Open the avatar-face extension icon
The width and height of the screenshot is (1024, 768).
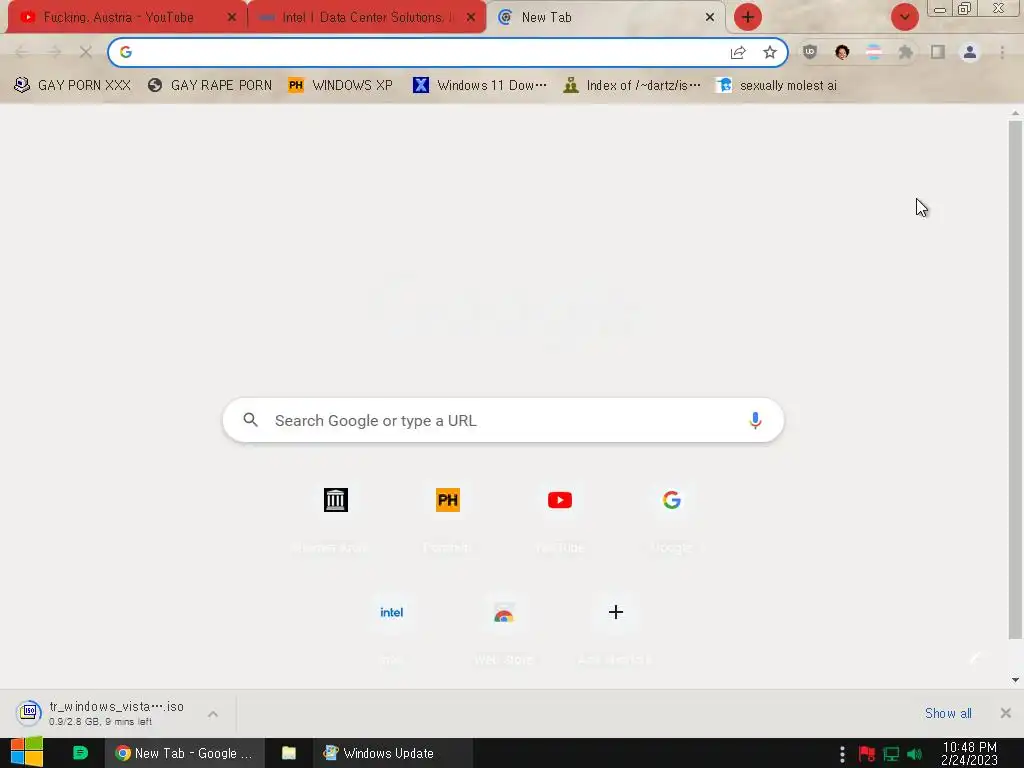click(842, 52)
